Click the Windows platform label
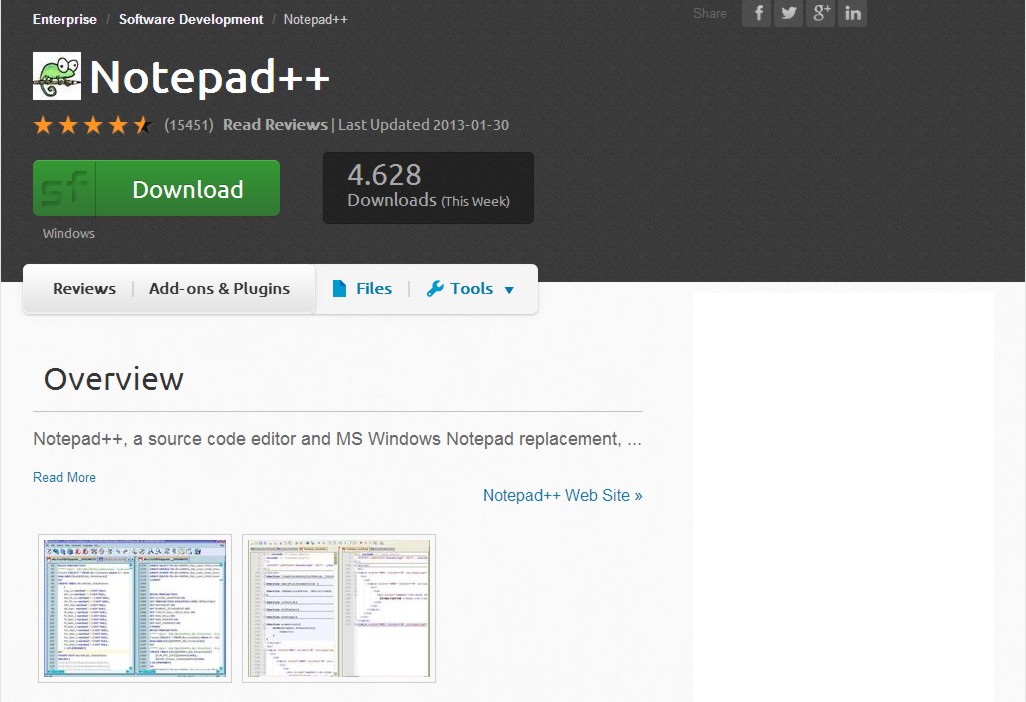This screenshot has height=702, width=1026. [x=69, y=234]
